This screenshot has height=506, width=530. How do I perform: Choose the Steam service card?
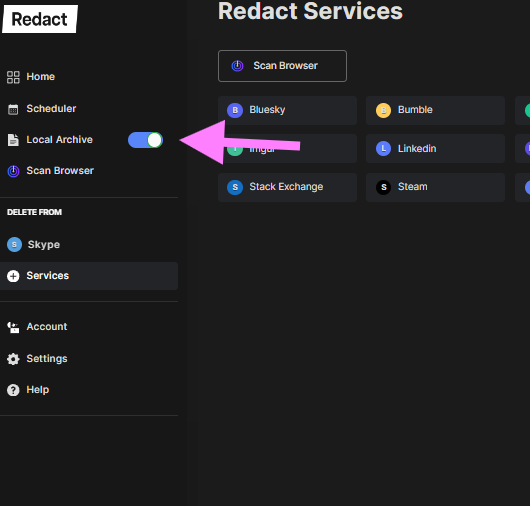tap(435, 187)
